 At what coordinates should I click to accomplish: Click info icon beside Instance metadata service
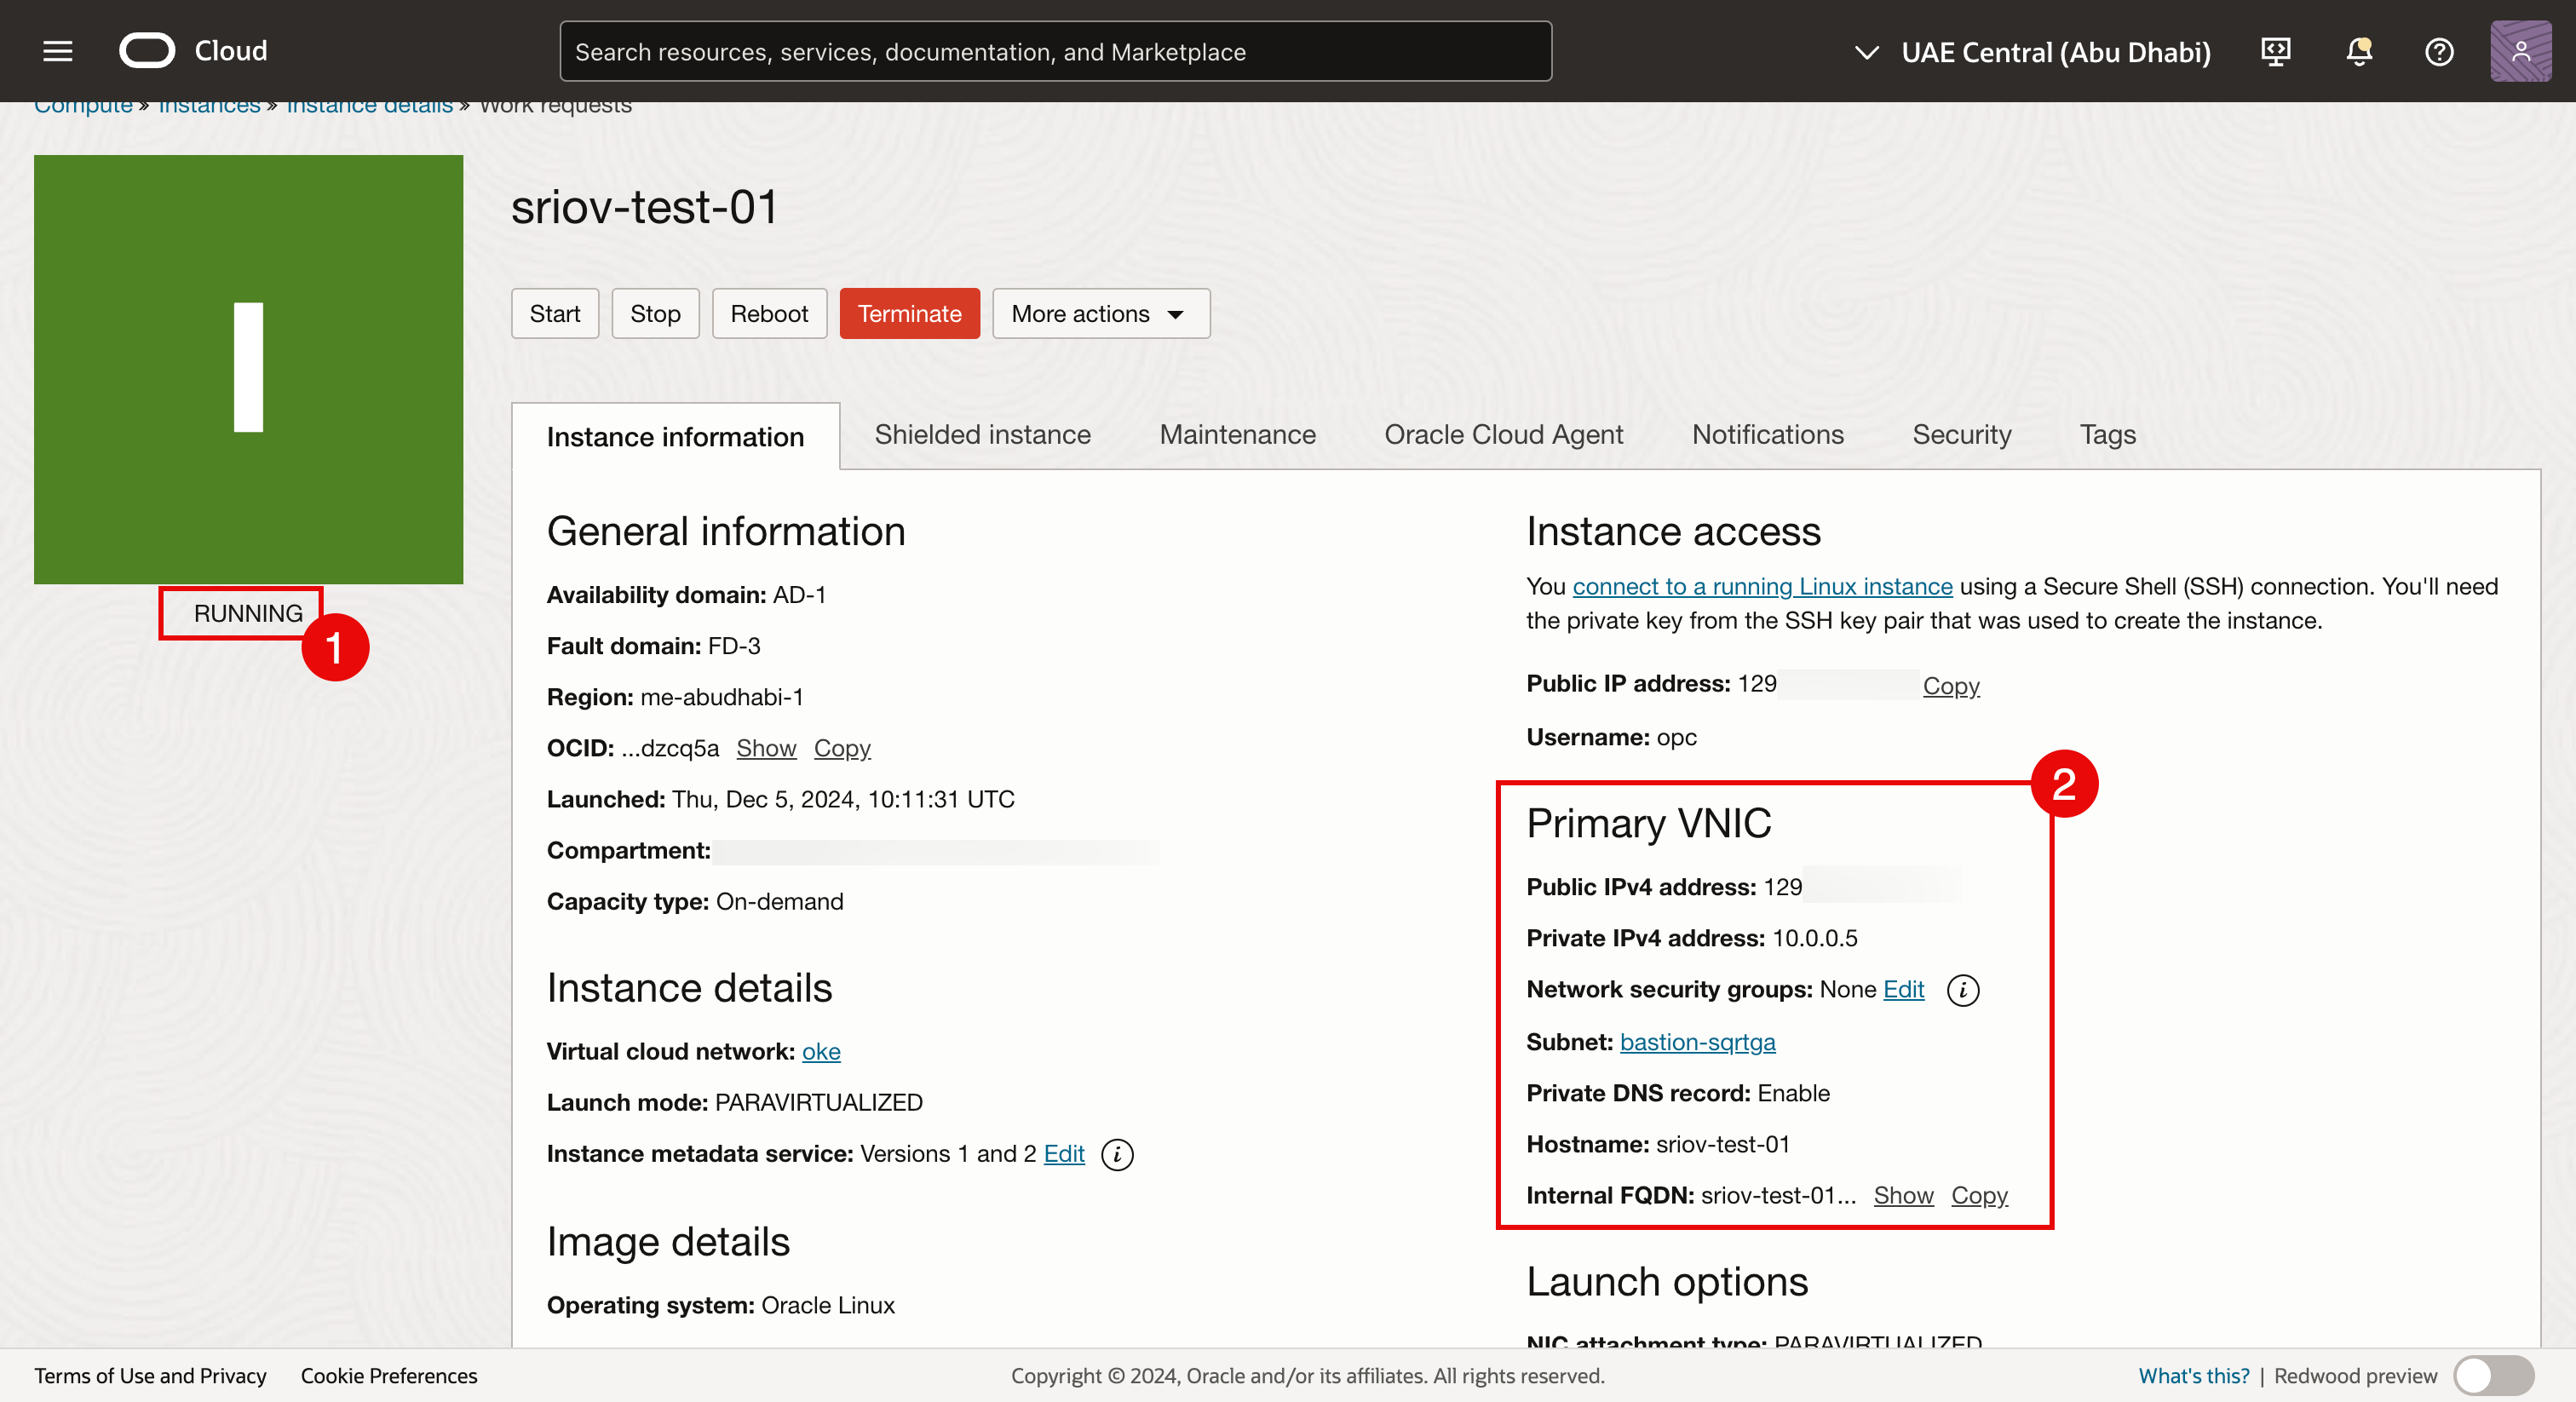coord(1116,1155)
